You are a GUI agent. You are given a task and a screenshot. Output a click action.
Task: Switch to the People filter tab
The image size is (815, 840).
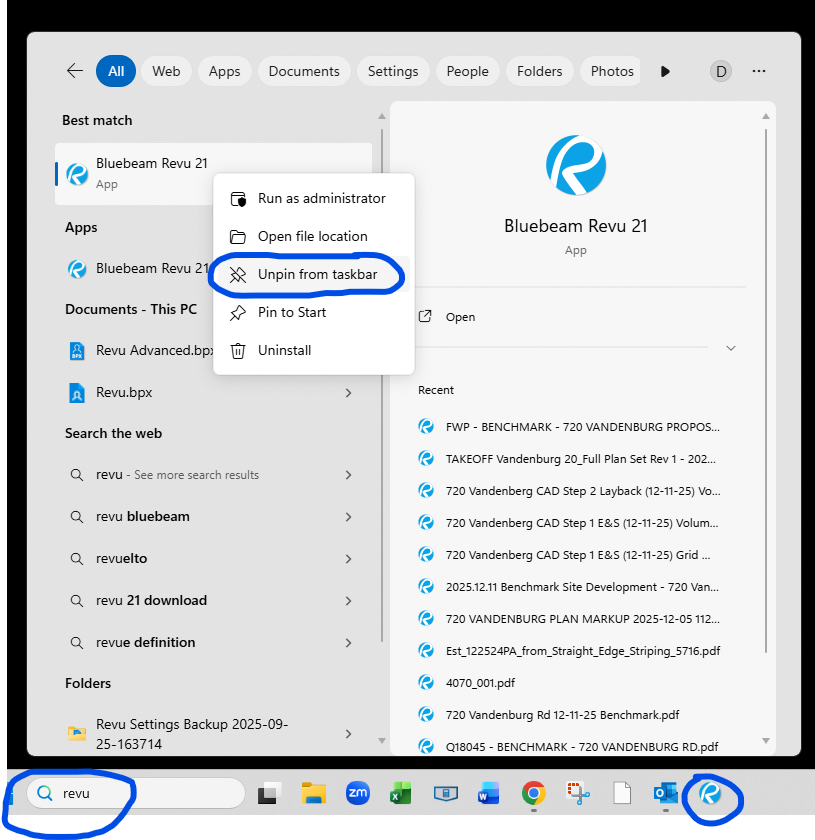coord(467,71)
